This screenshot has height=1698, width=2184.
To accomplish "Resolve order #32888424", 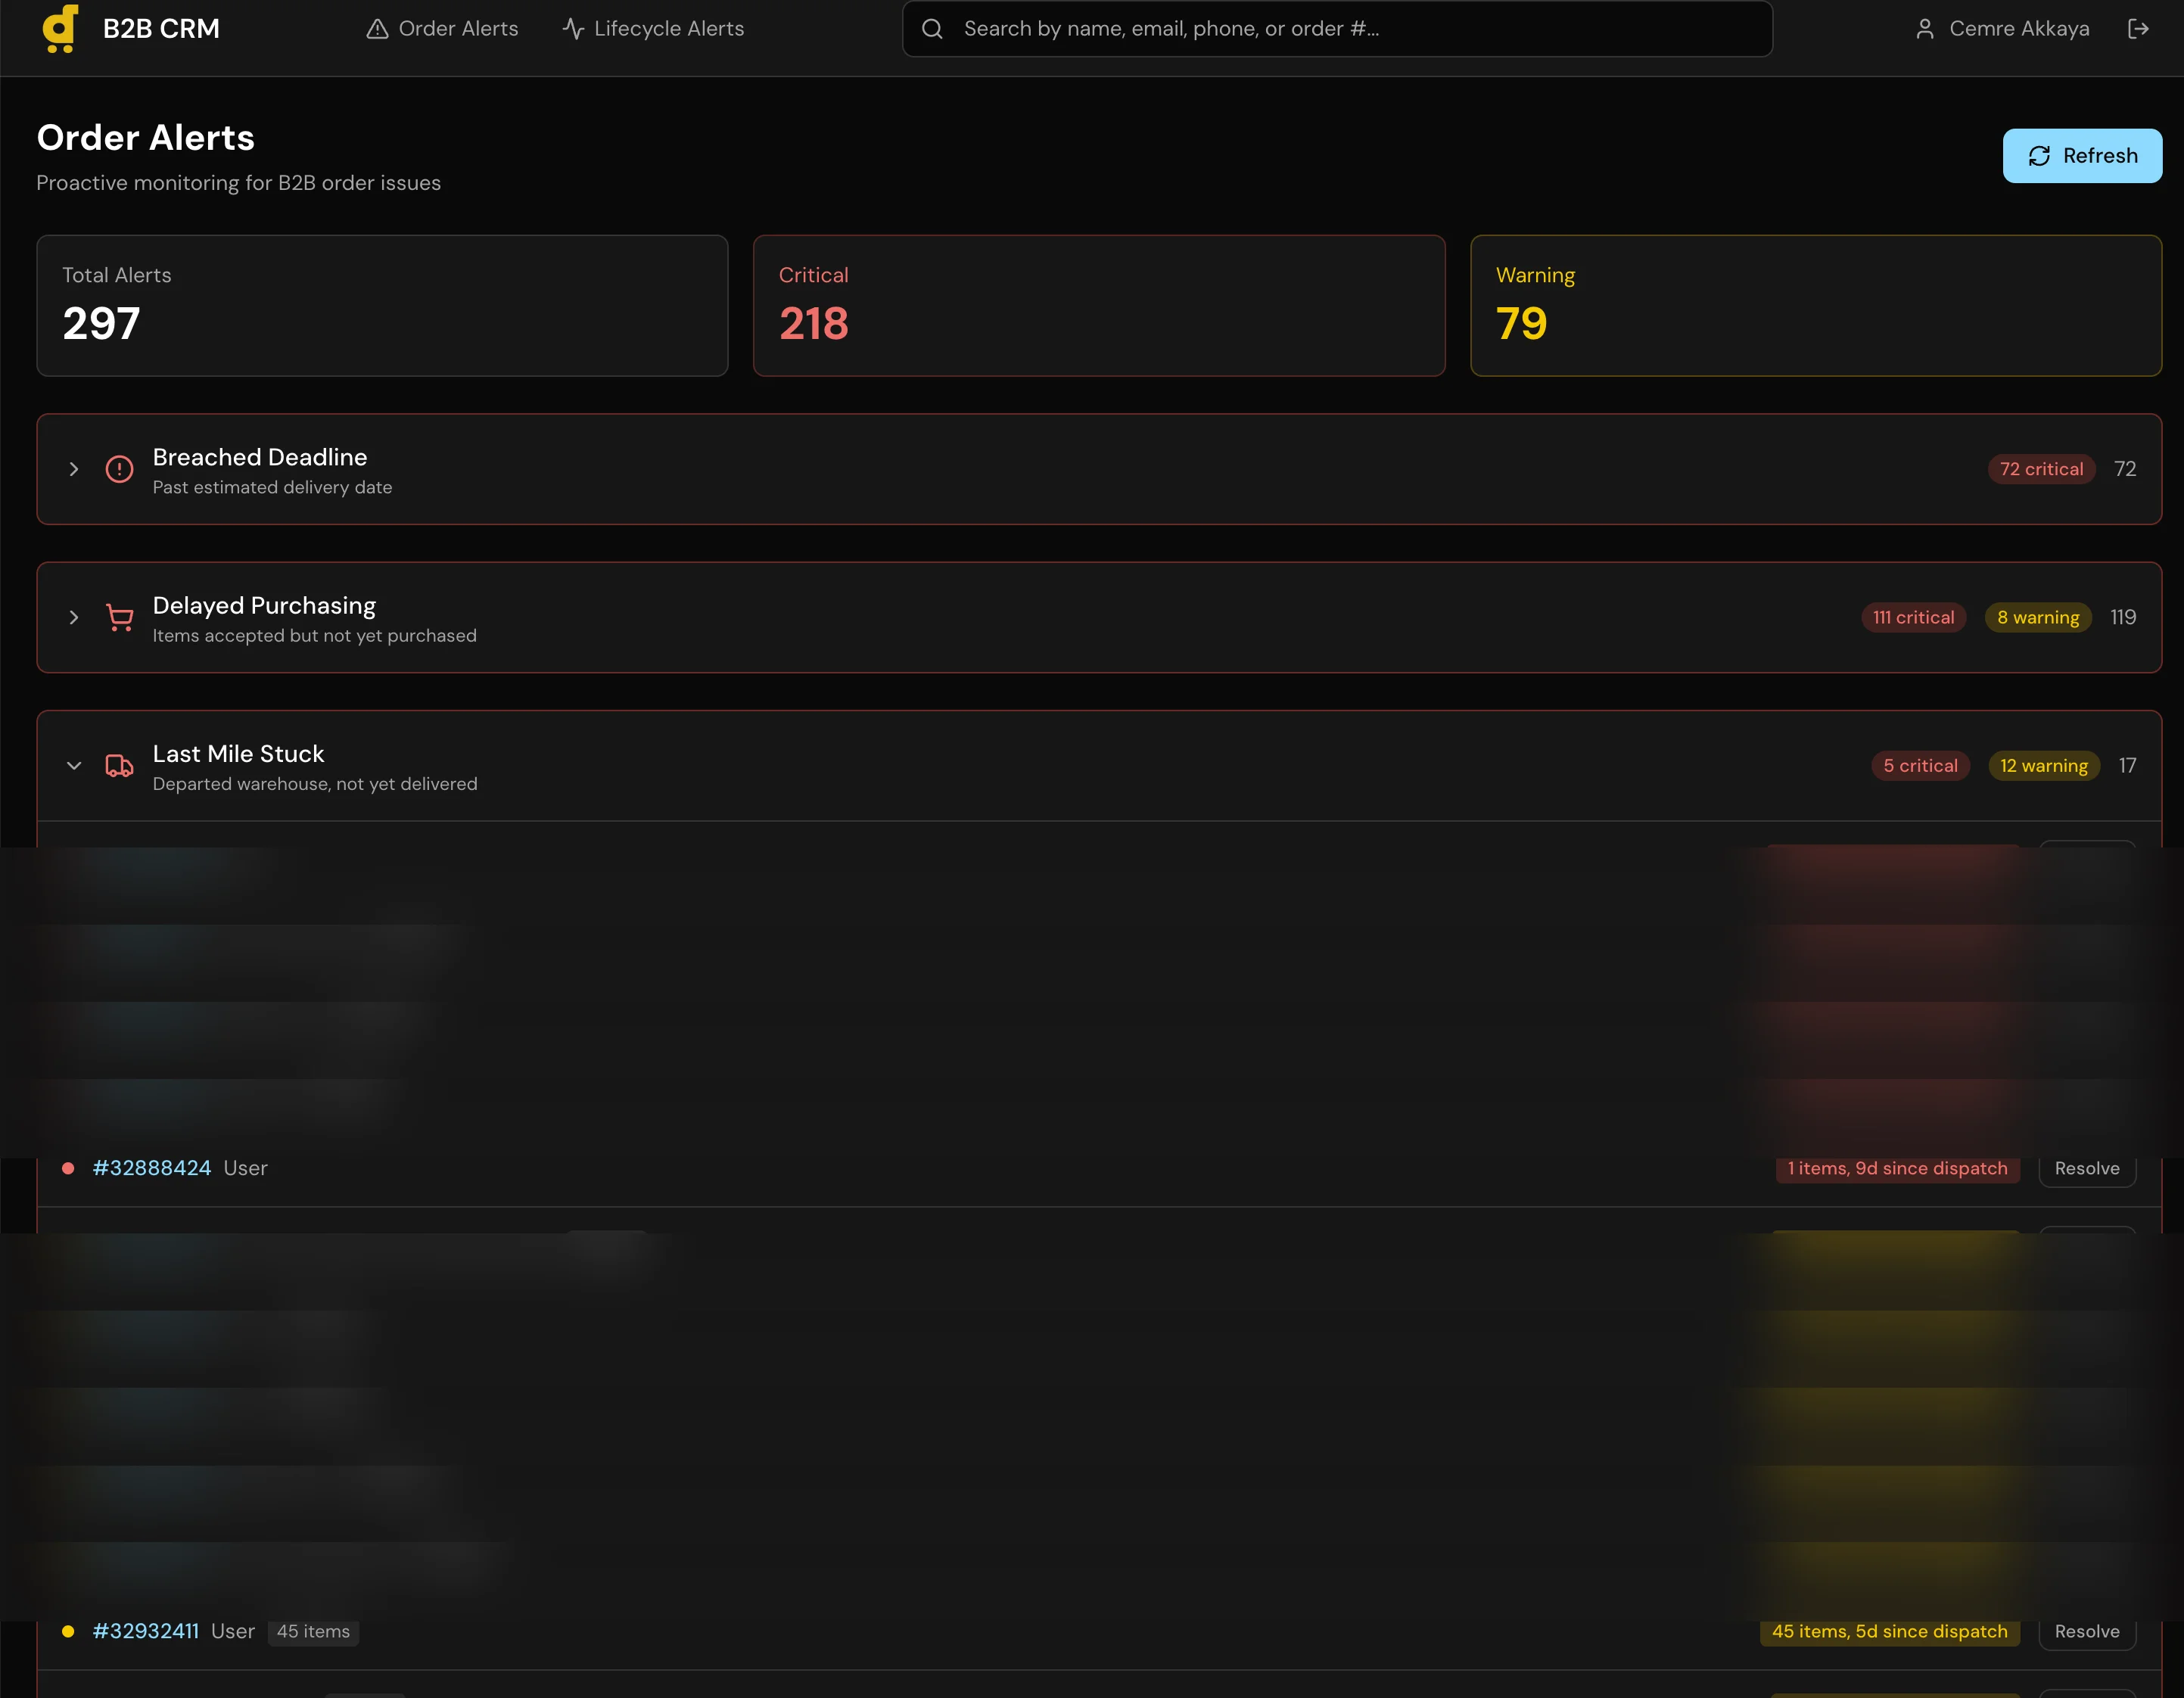I will pos(2087,1168).
